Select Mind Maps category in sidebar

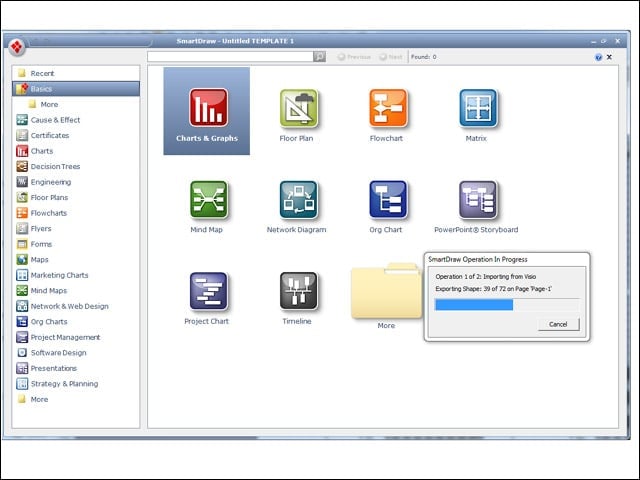42,291
